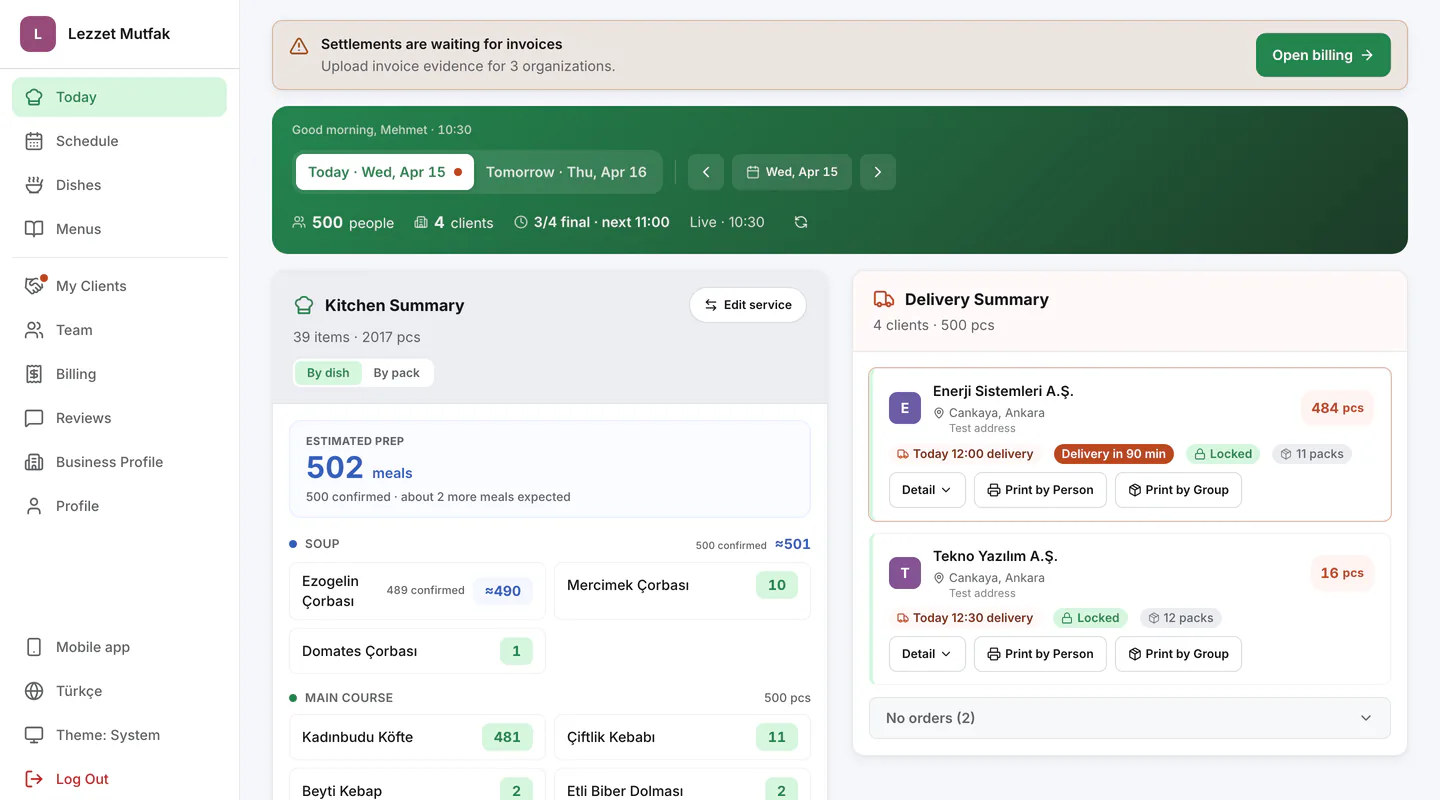Screen dimensions: 1440x800
Task: Select Tomorrow · Thu, Apr 16 tab
Action: click(x=566, y=172)
